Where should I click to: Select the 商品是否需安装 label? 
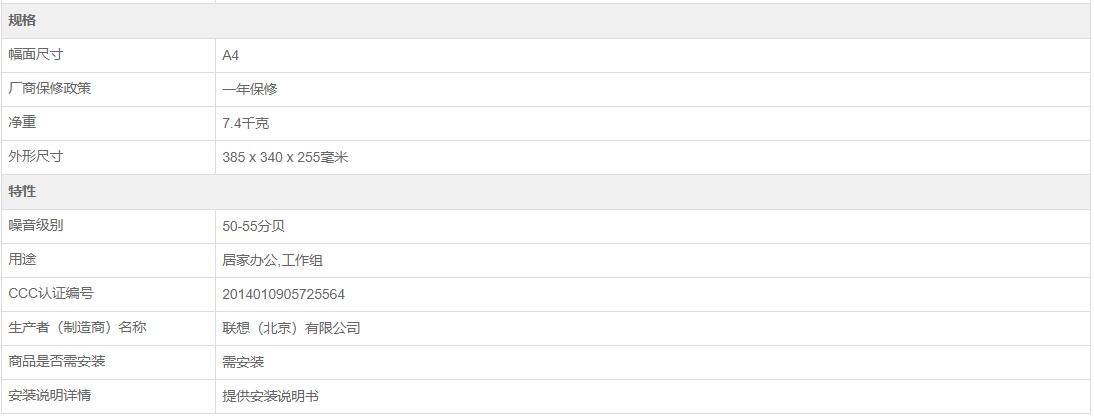tap(57, 362)
